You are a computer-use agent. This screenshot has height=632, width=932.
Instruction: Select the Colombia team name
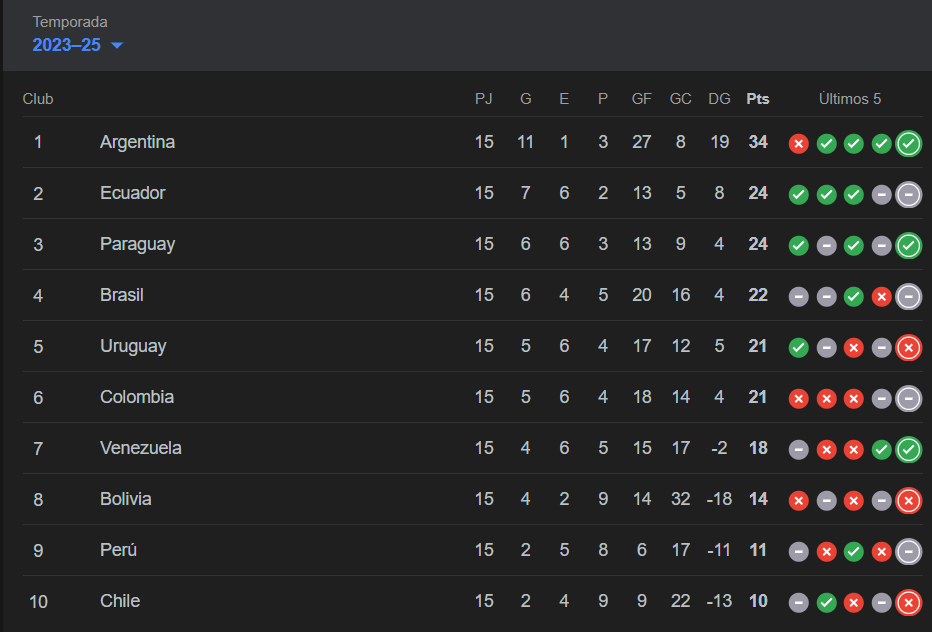pos(137,397)
